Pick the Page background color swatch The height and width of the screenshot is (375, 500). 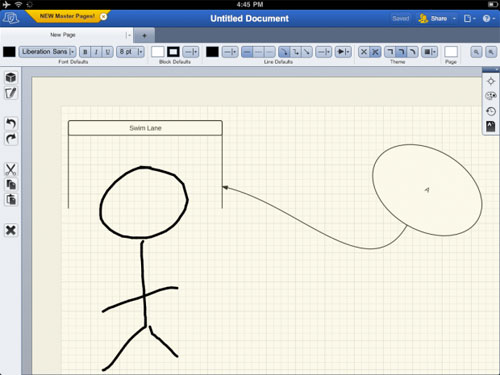click(451, 52)
